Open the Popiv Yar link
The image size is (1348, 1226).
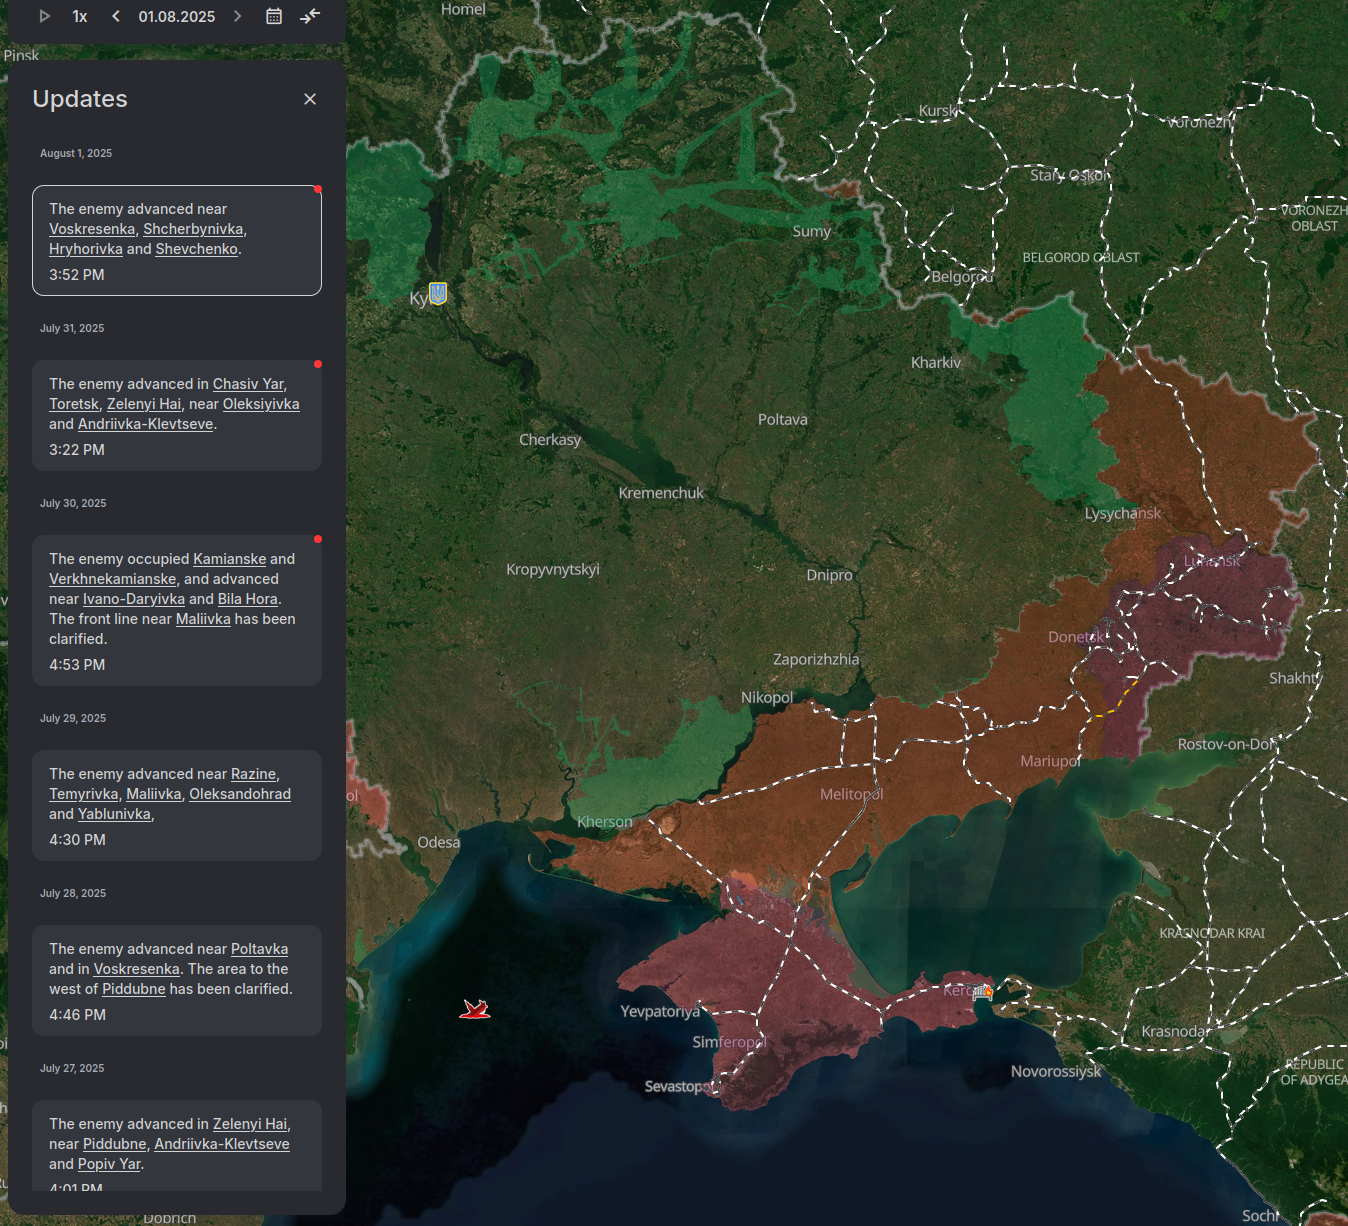click(x=109, y=1164)
